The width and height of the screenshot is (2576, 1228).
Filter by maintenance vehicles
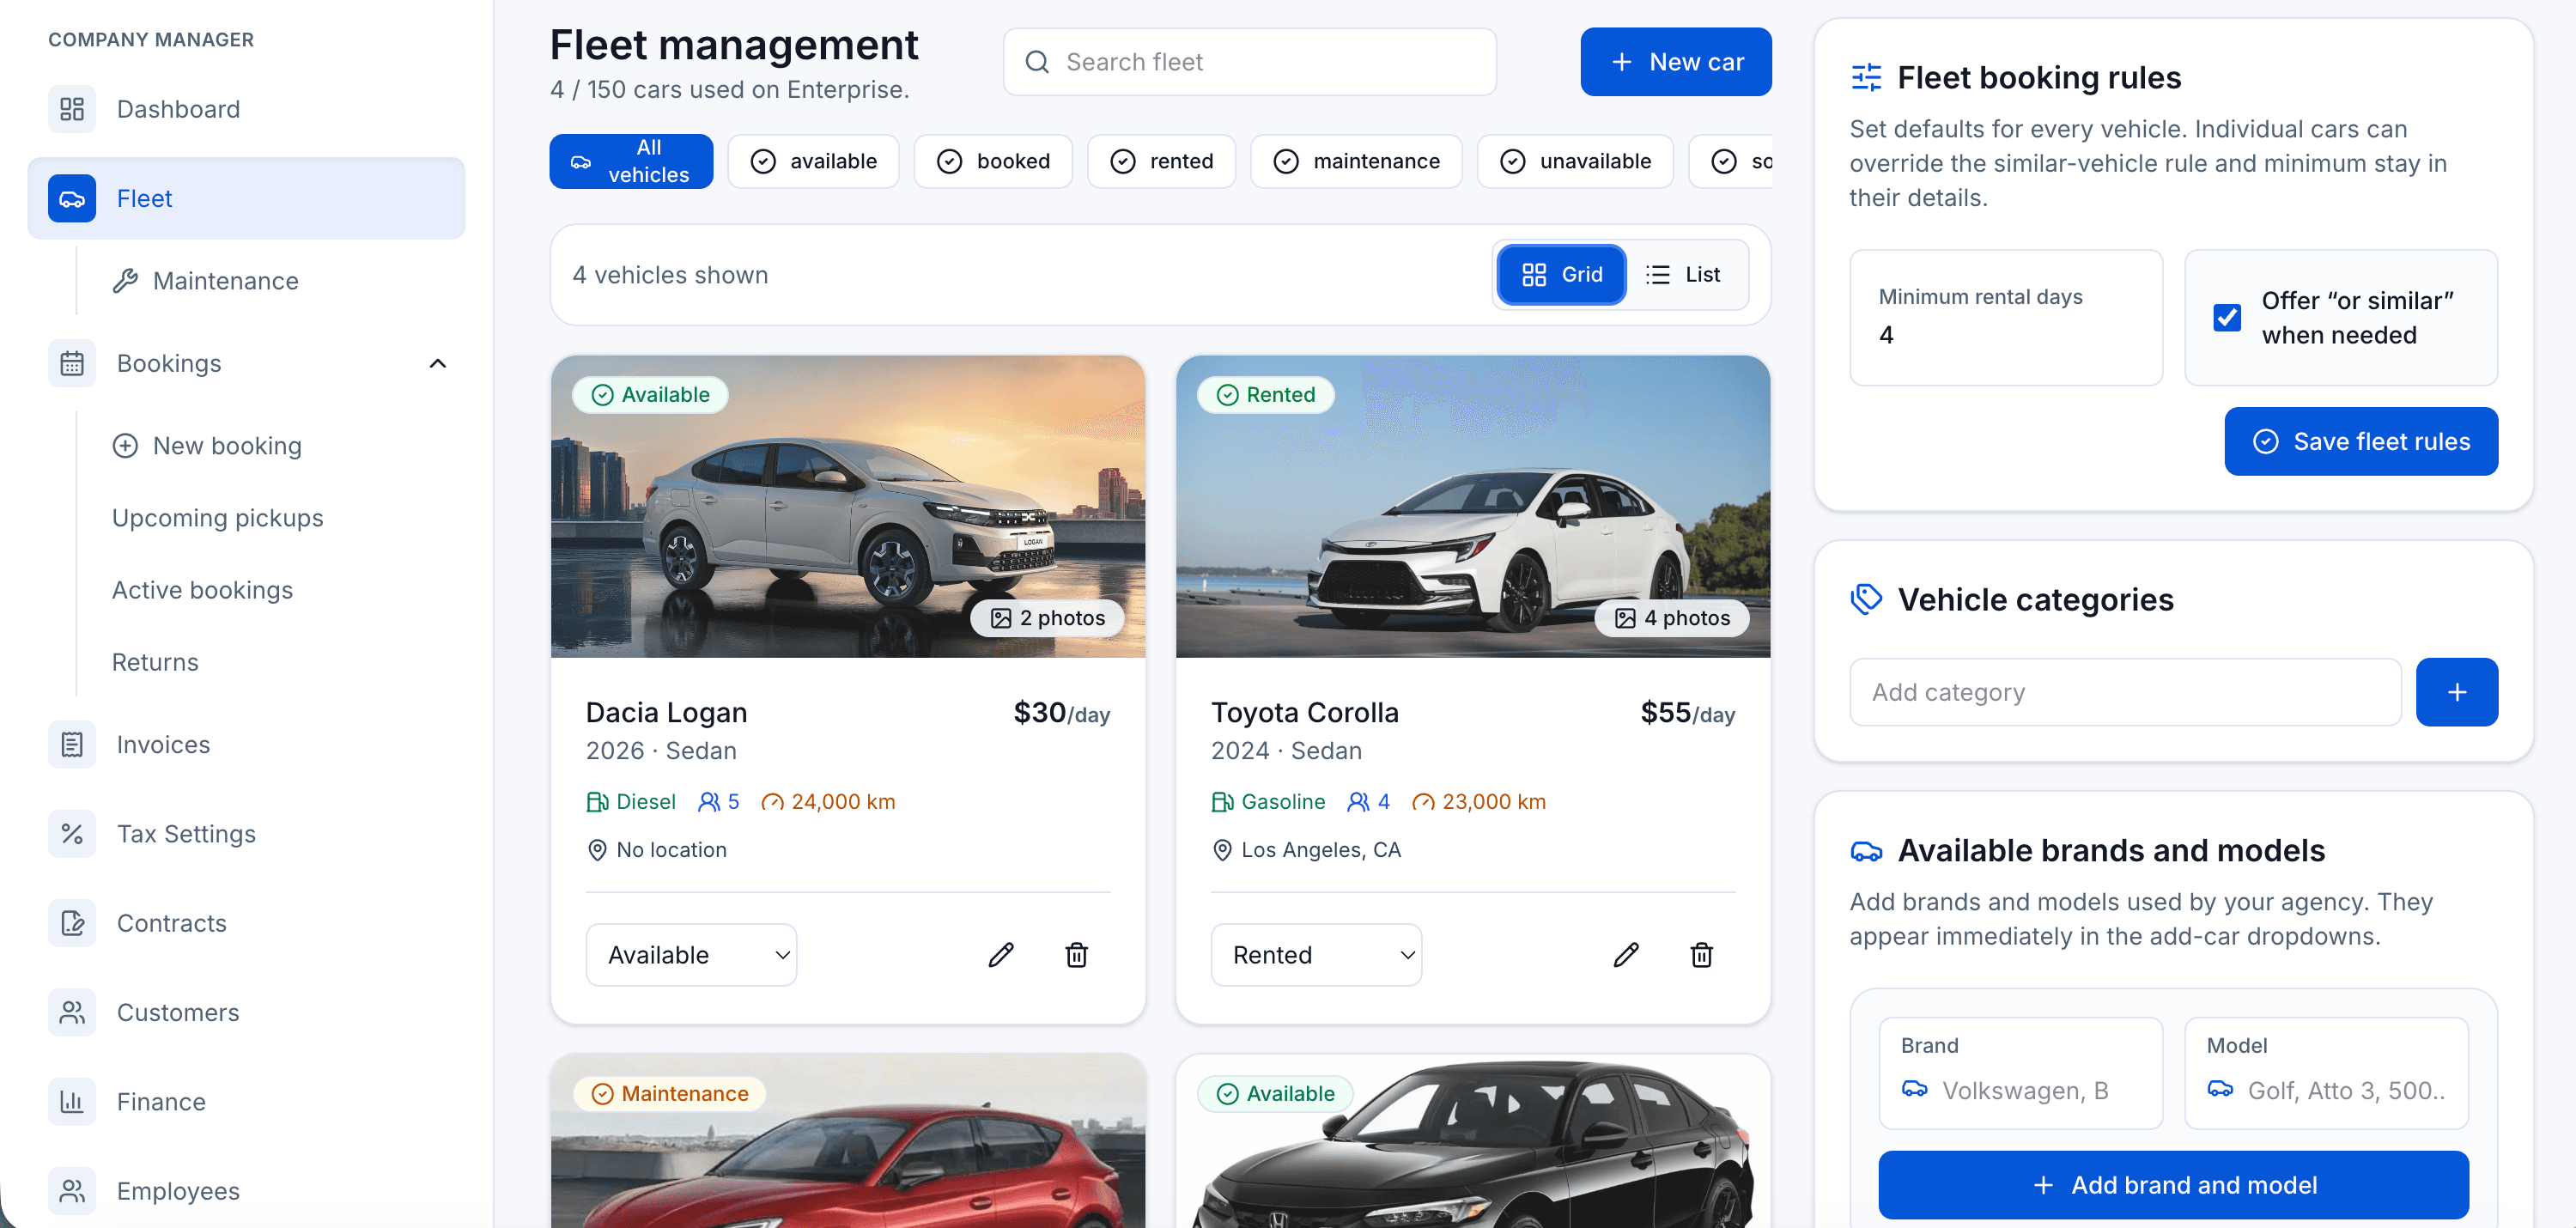[x=1356, y=161]
